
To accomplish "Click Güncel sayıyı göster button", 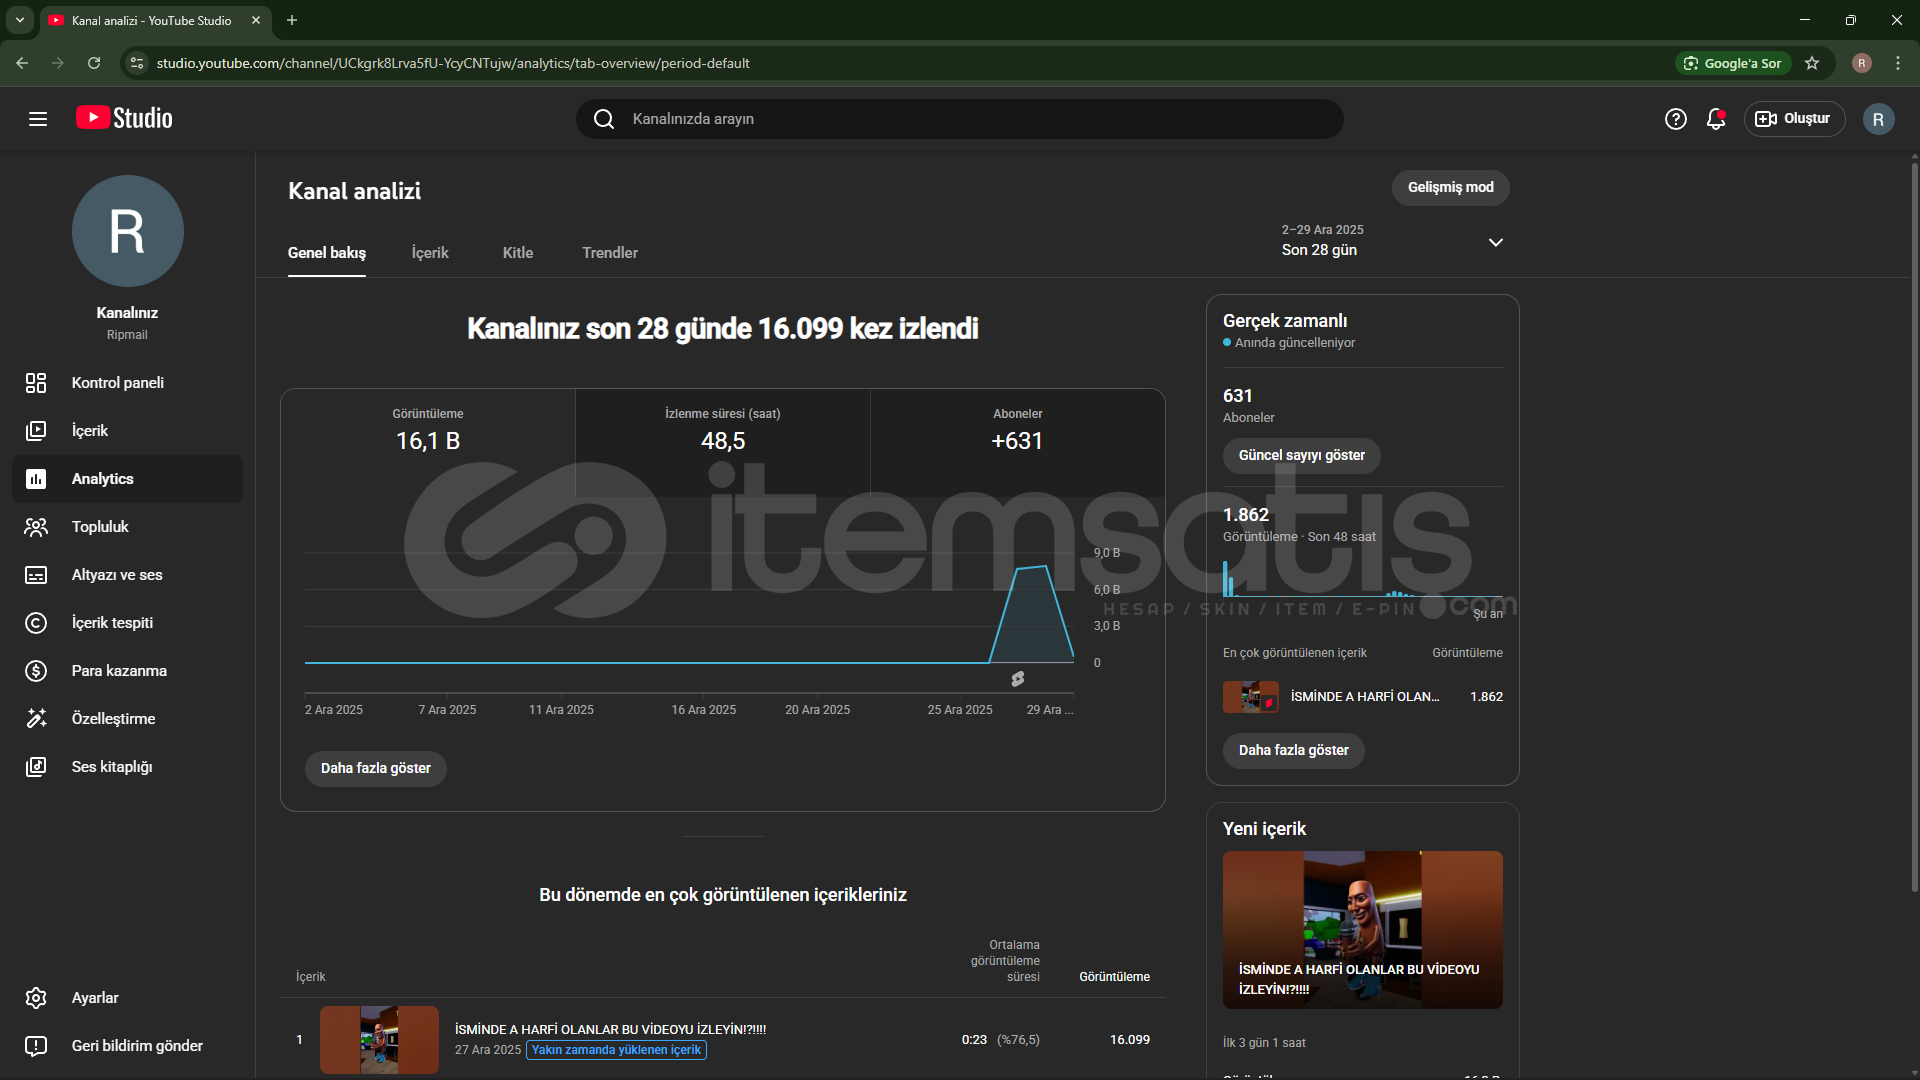I will [1301, 456].
